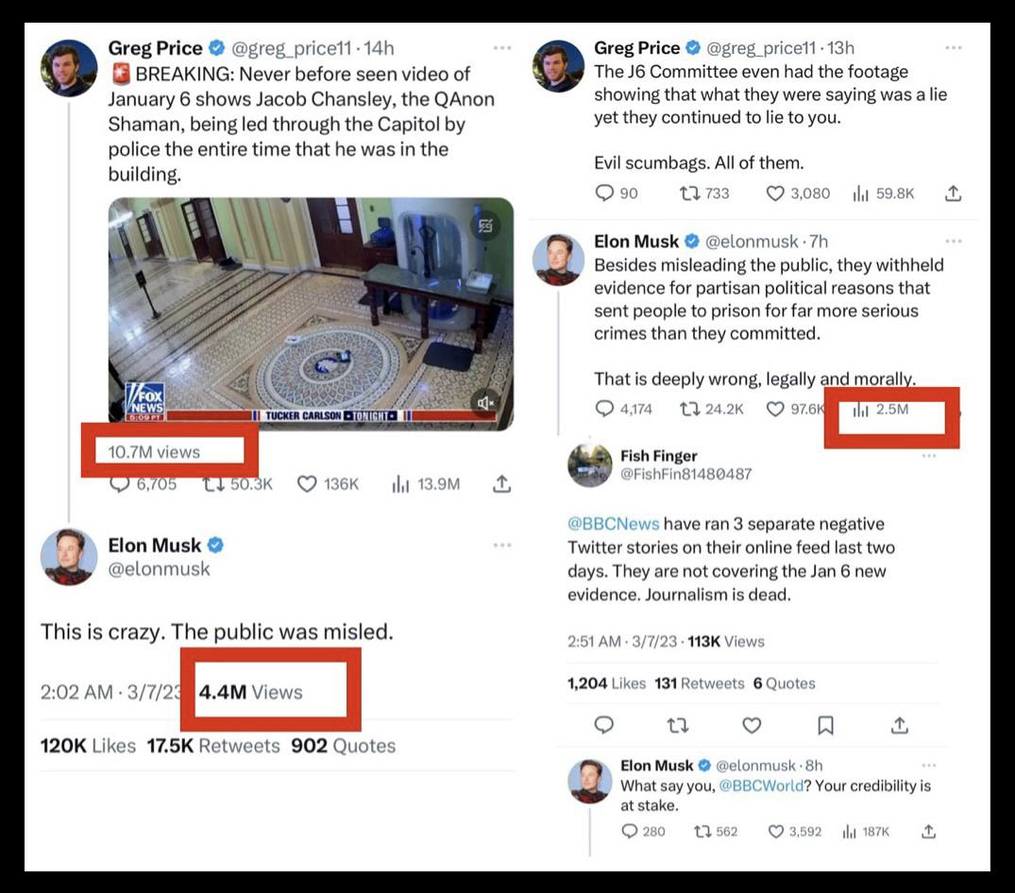Open captions icon on the video
Image resolution: width=1015 pixels, height=893 pixels.
click(485, 226)
